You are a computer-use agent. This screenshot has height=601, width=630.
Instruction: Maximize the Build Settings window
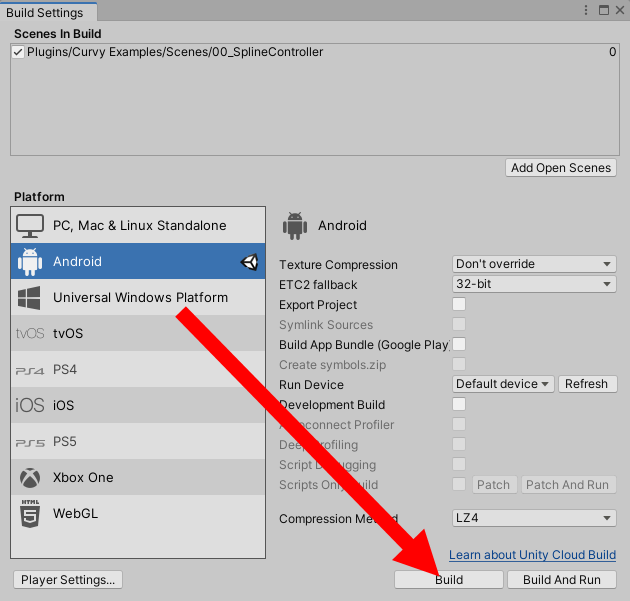[603, 10]
